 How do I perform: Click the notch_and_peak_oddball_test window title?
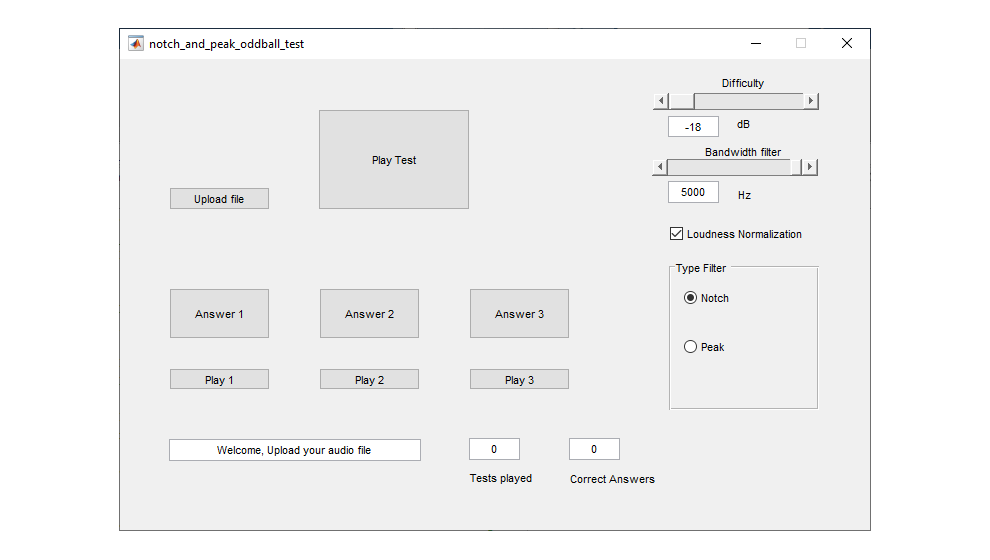click(x=227, y=44)
